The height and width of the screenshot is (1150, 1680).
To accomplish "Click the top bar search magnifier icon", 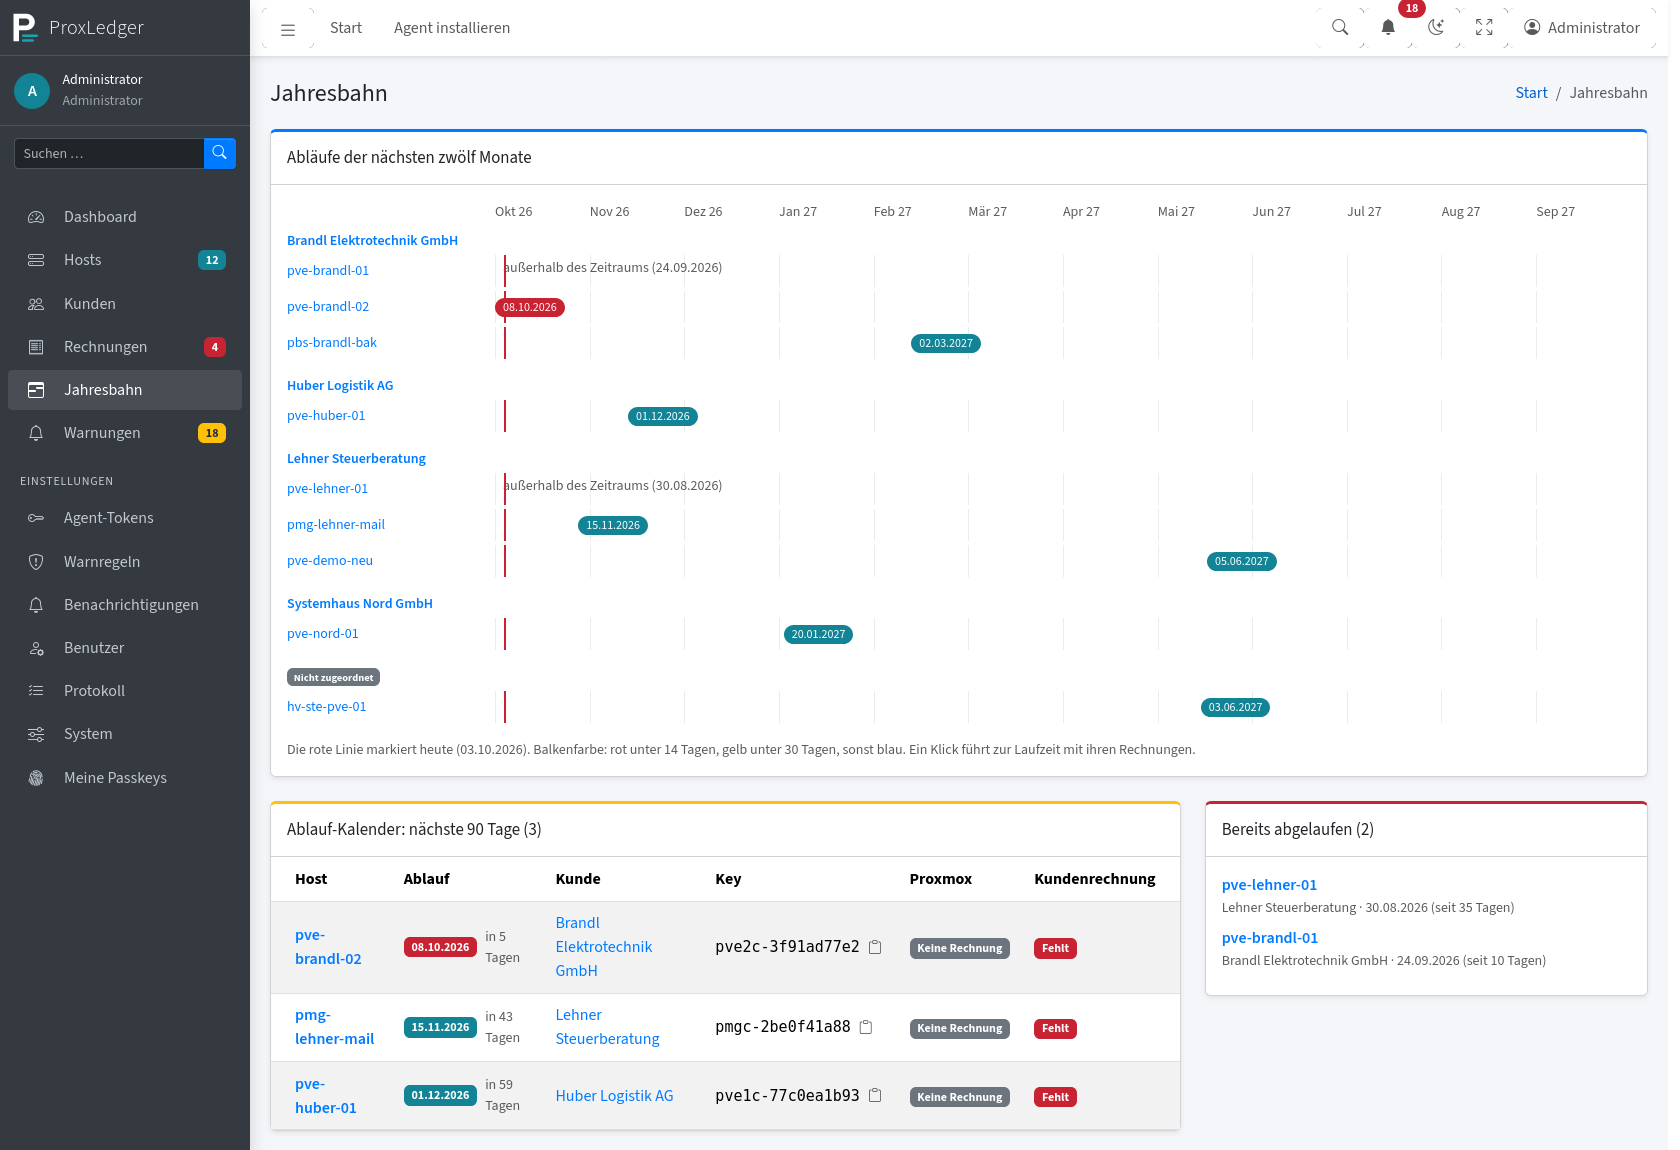I will 1340,28.
